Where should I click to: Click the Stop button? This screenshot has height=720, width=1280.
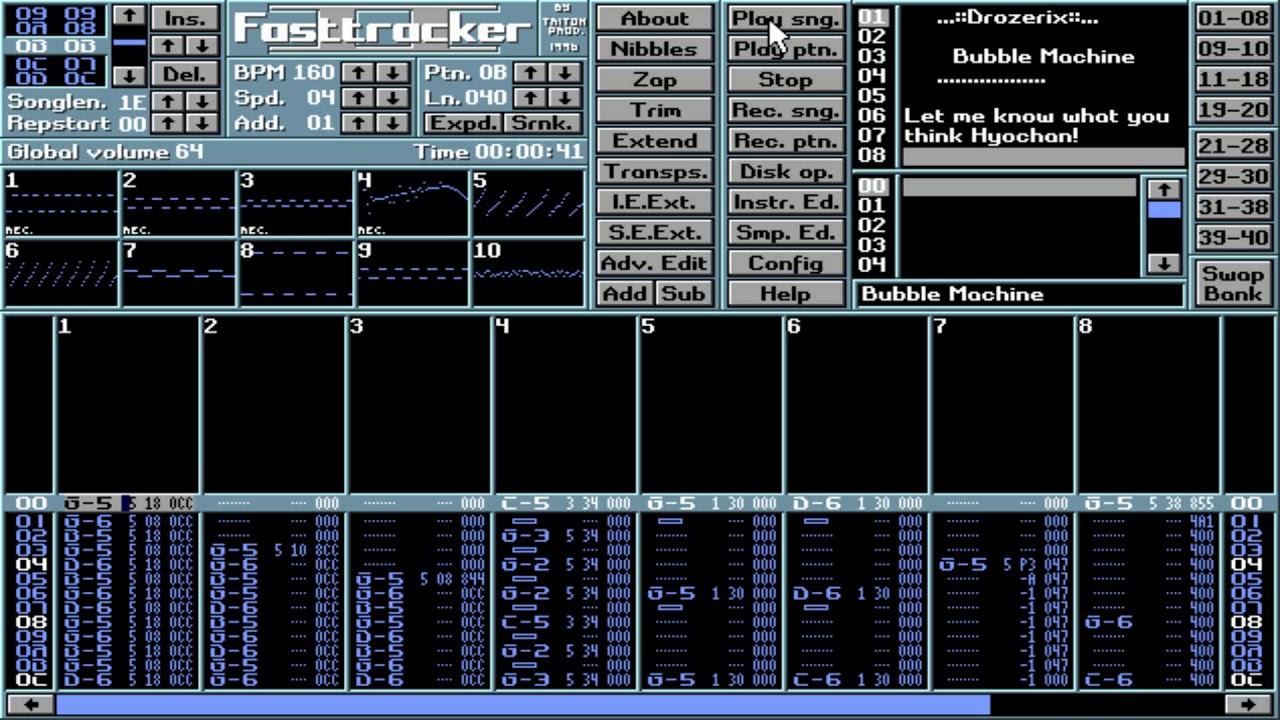[785, 79]
